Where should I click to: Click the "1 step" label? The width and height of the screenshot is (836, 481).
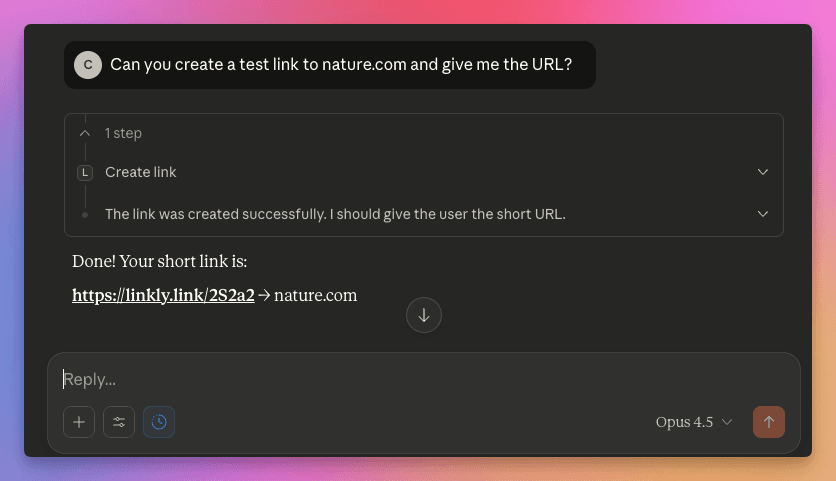pos(123,133)
